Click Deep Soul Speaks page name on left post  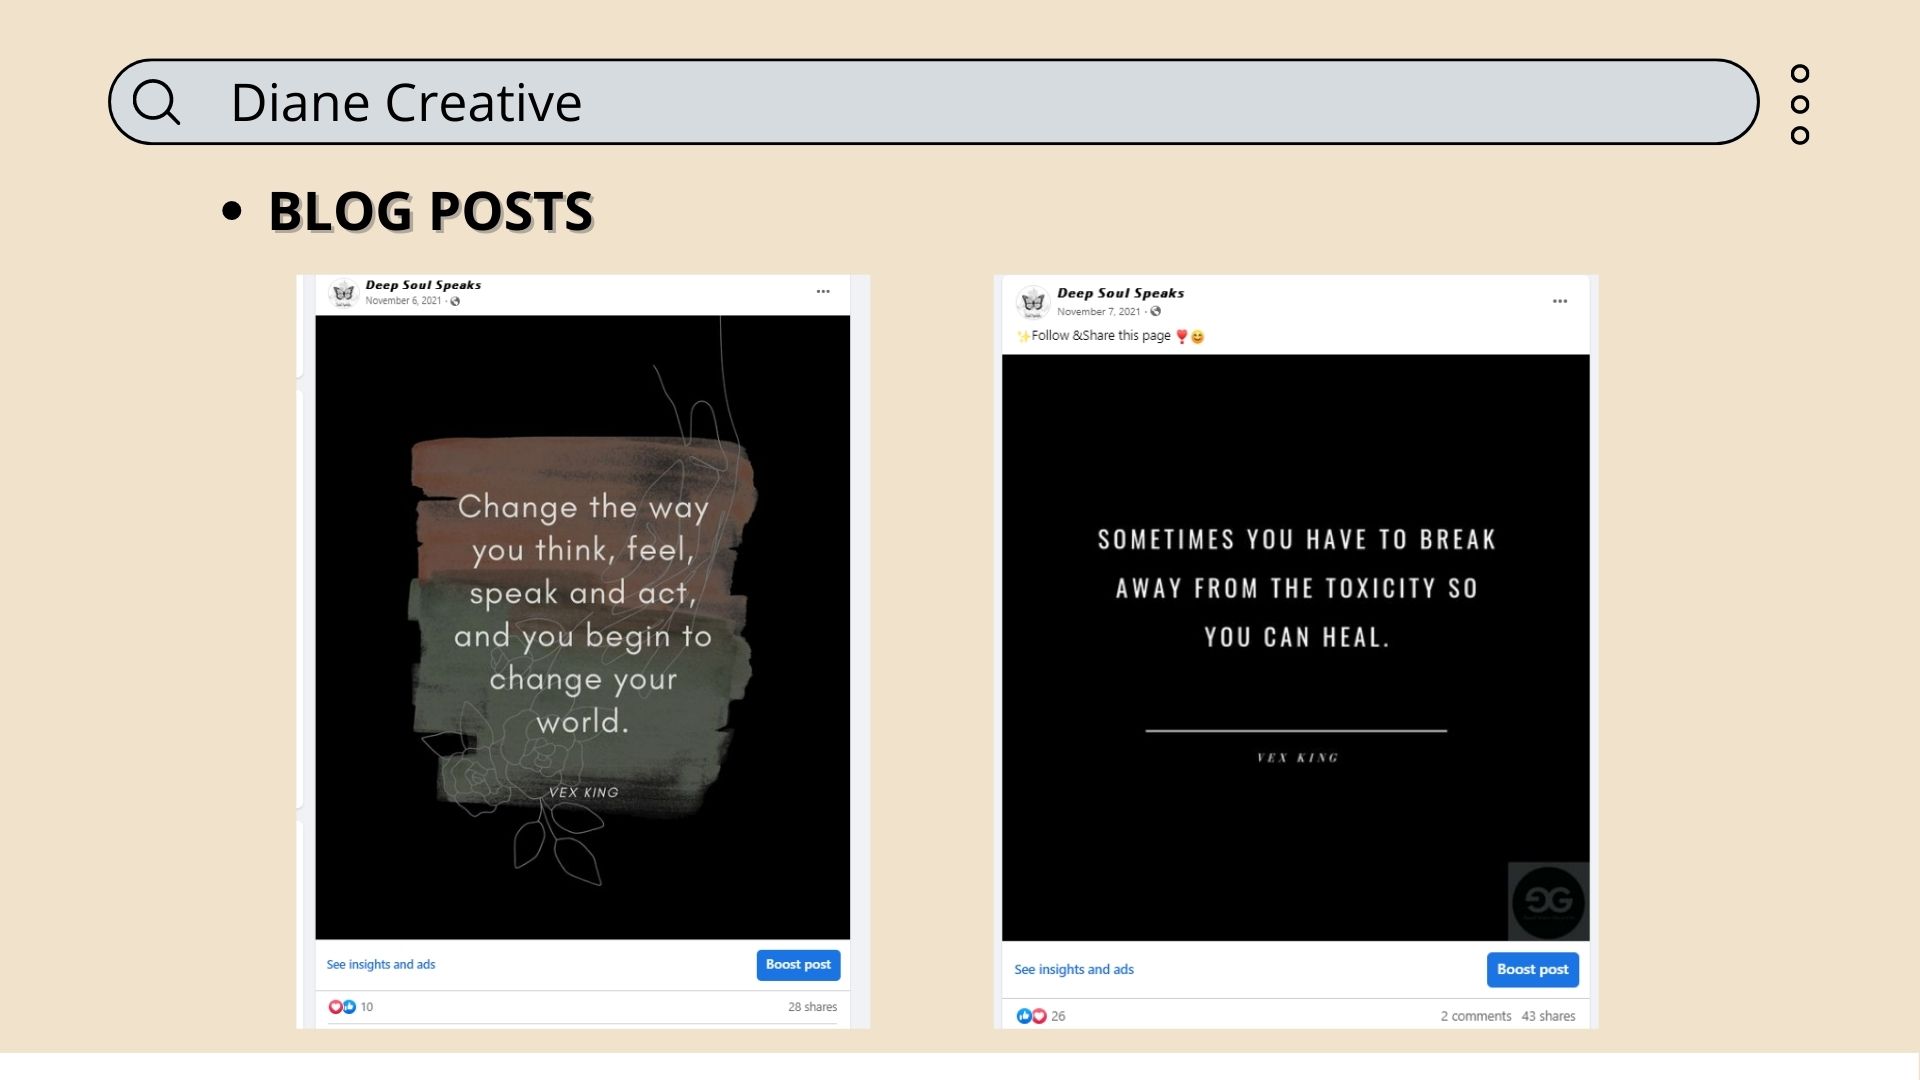point(423,285)
